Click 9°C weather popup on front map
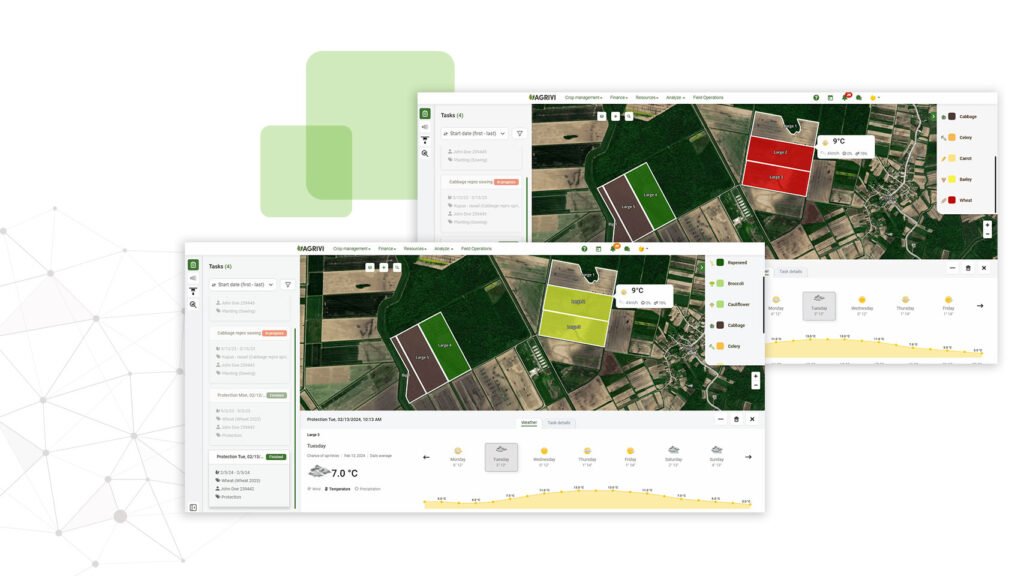The width and height of the screenshot is (1024, 576). 644,295
